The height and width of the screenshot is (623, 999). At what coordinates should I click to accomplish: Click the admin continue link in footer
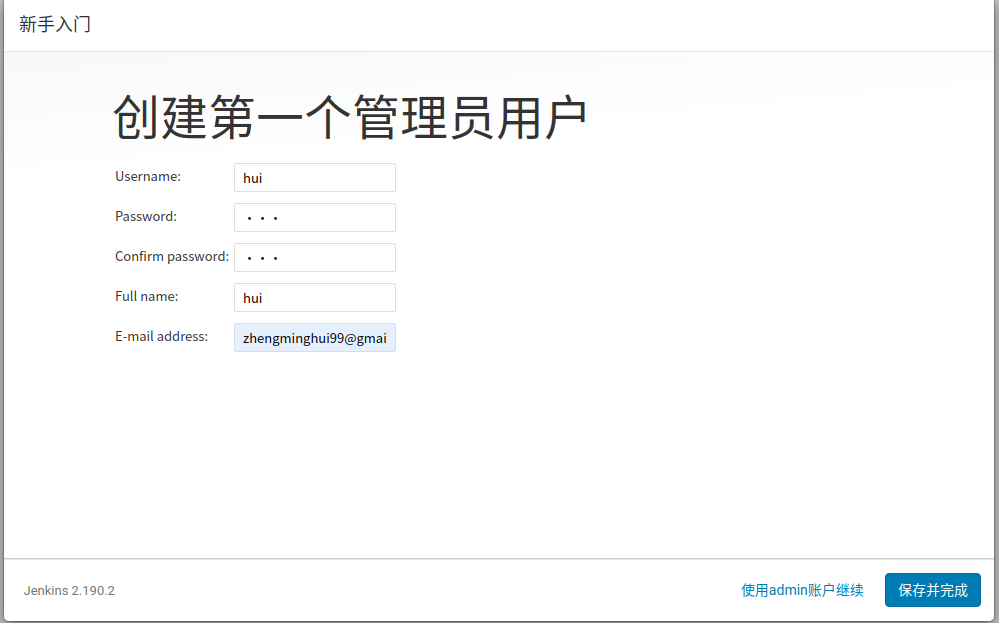pyautogui.click(x=801, y=590)
